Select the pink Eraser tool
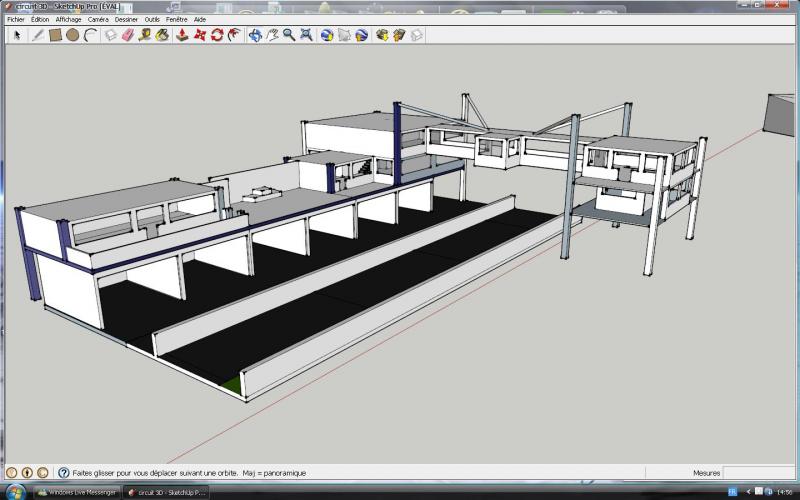Image resolution: width=800 pixels, height=500 pixels. pos(128,35)
